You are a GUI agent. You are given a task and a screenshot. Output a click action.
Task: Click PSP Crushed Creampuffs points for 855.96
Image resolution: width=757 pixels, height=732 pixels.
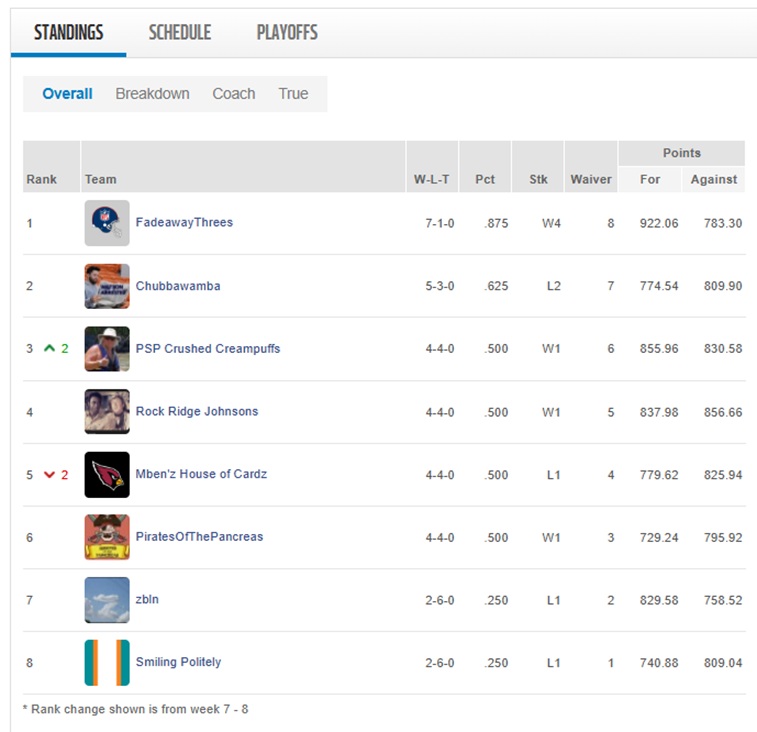659,349
